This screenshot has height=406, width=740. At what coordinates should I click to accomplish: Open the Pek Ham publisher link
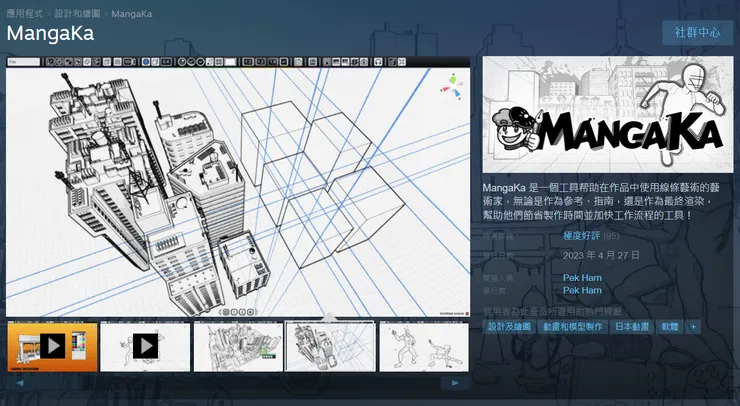582,290
